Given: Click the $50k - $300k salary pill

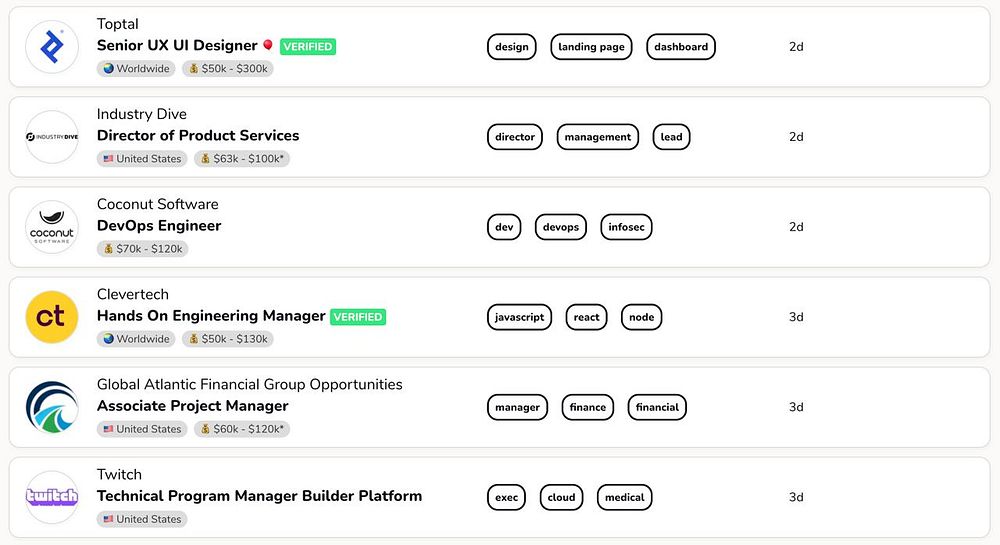Looking at the screenshot, I should coord(228,69).
